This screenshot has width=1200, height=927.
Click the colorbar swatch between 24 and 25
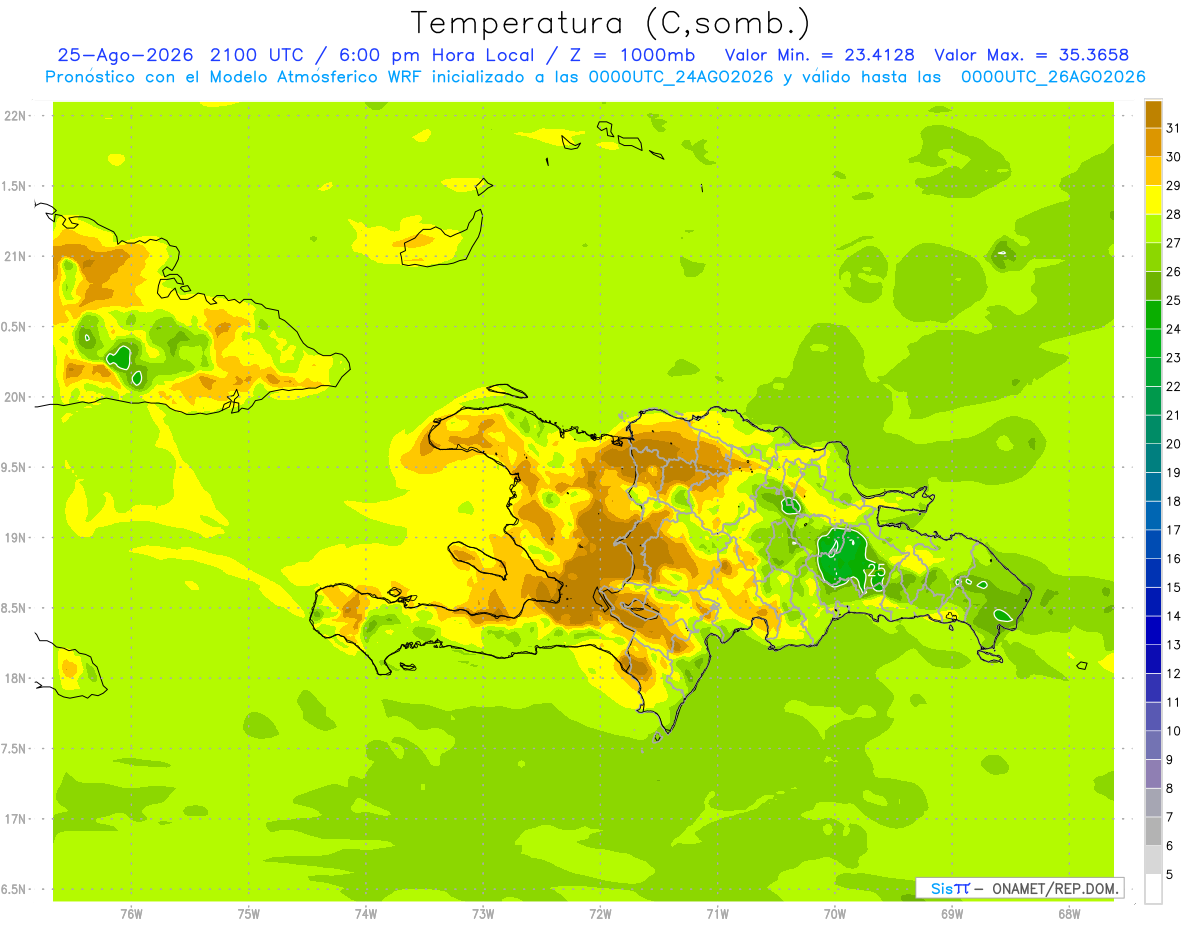(x=1153, y=315)
